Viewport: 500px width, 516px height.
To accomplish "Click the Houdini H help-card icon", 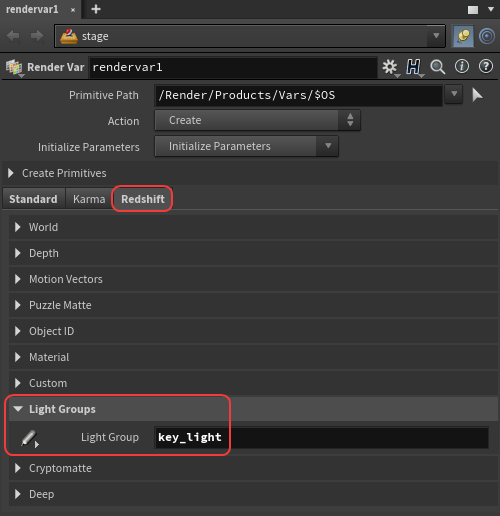I will tap(414, 67).
